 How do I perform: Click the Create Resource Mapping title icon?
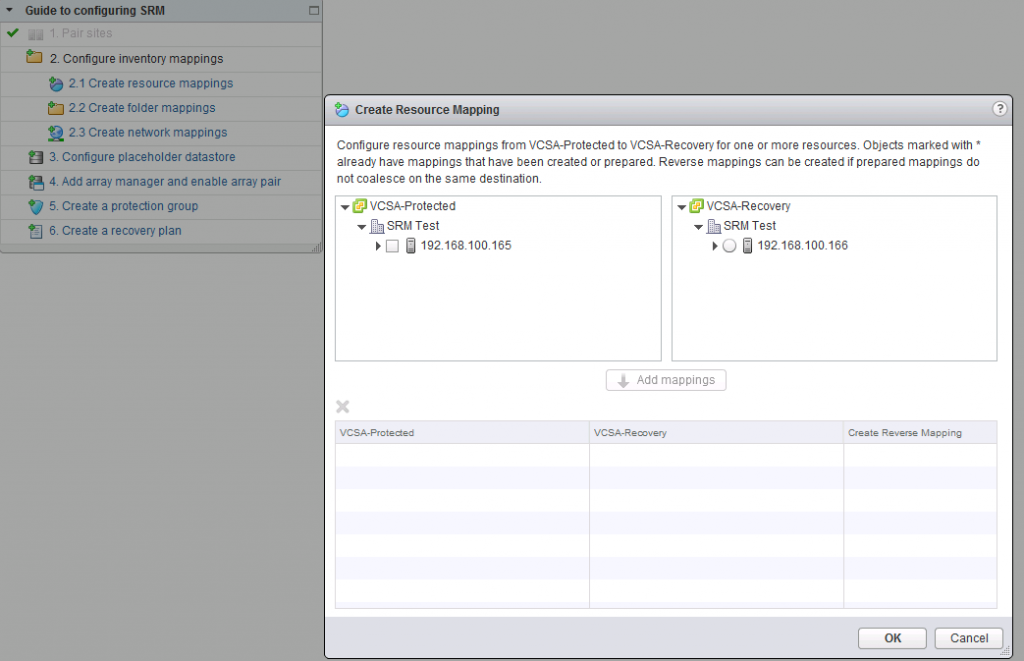pos(342,110)
